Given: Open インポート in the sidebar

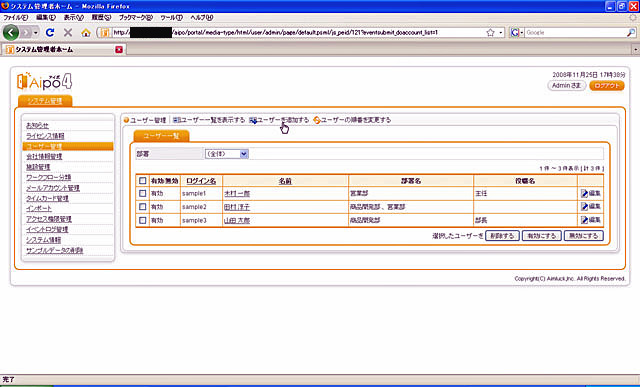Looking at the screenshot, I should 39,209.
